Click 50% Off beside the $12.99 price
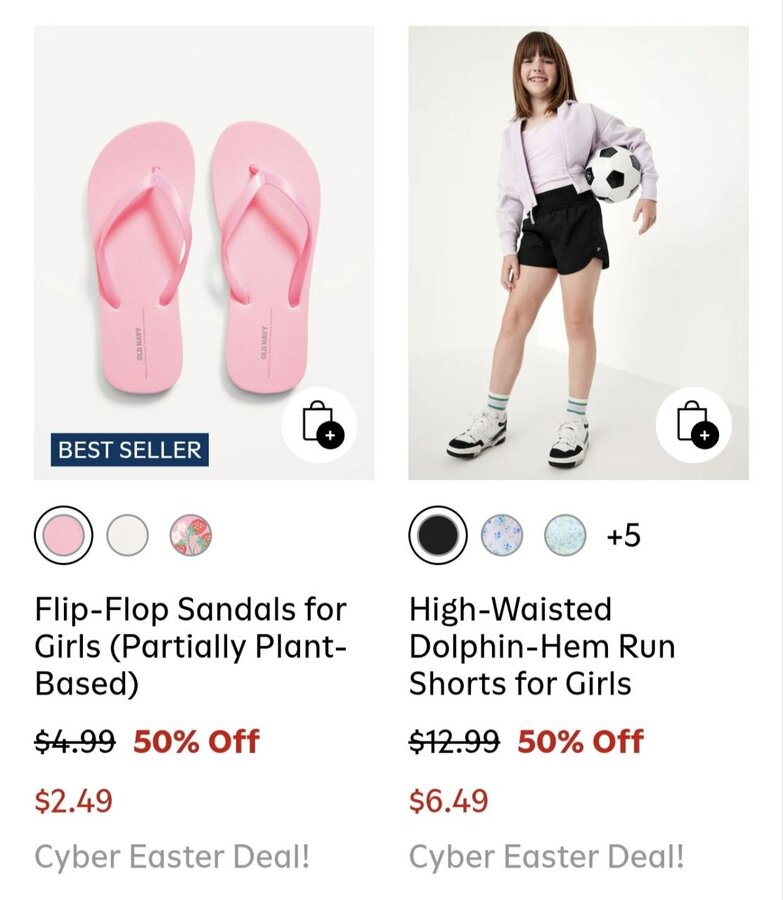 pos(580,742)
